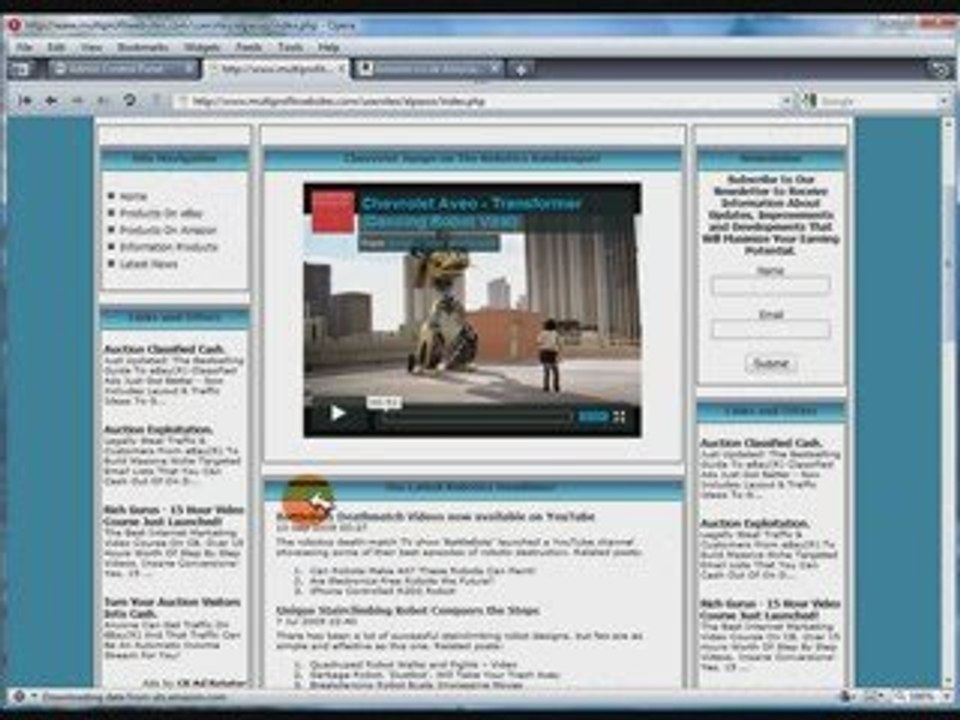
Task: Play the Chevrolet Aveo video
Action: 337,414
